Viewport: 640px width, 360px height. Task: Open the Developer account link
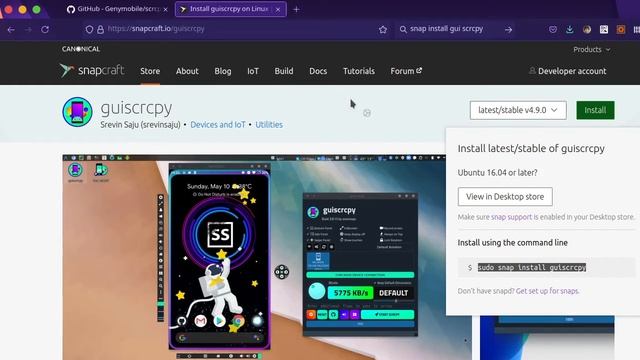[x=567, y=71]
